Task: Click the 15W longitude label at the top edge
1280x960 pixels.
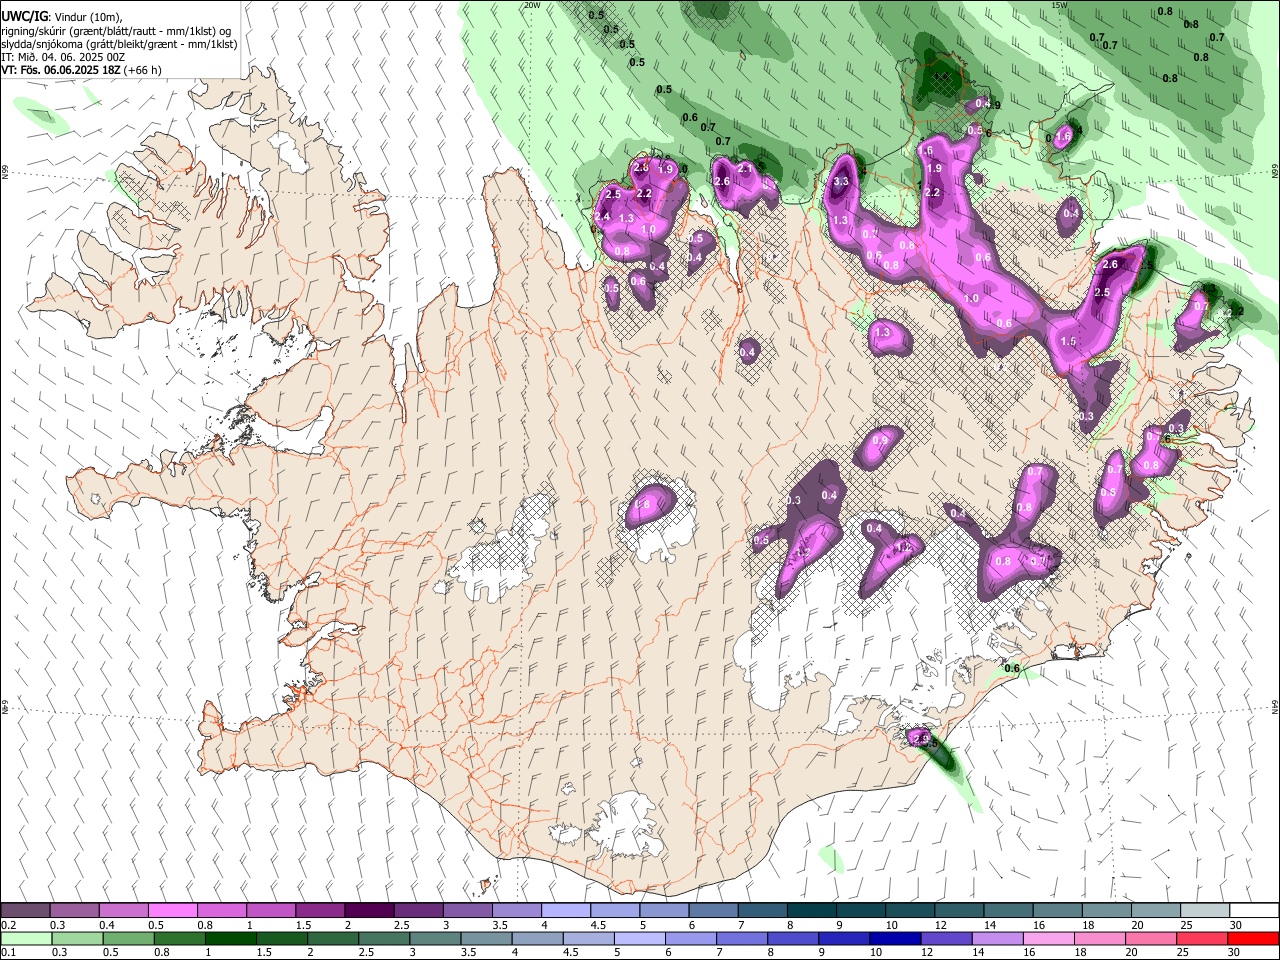Action: click(1060, 5)
